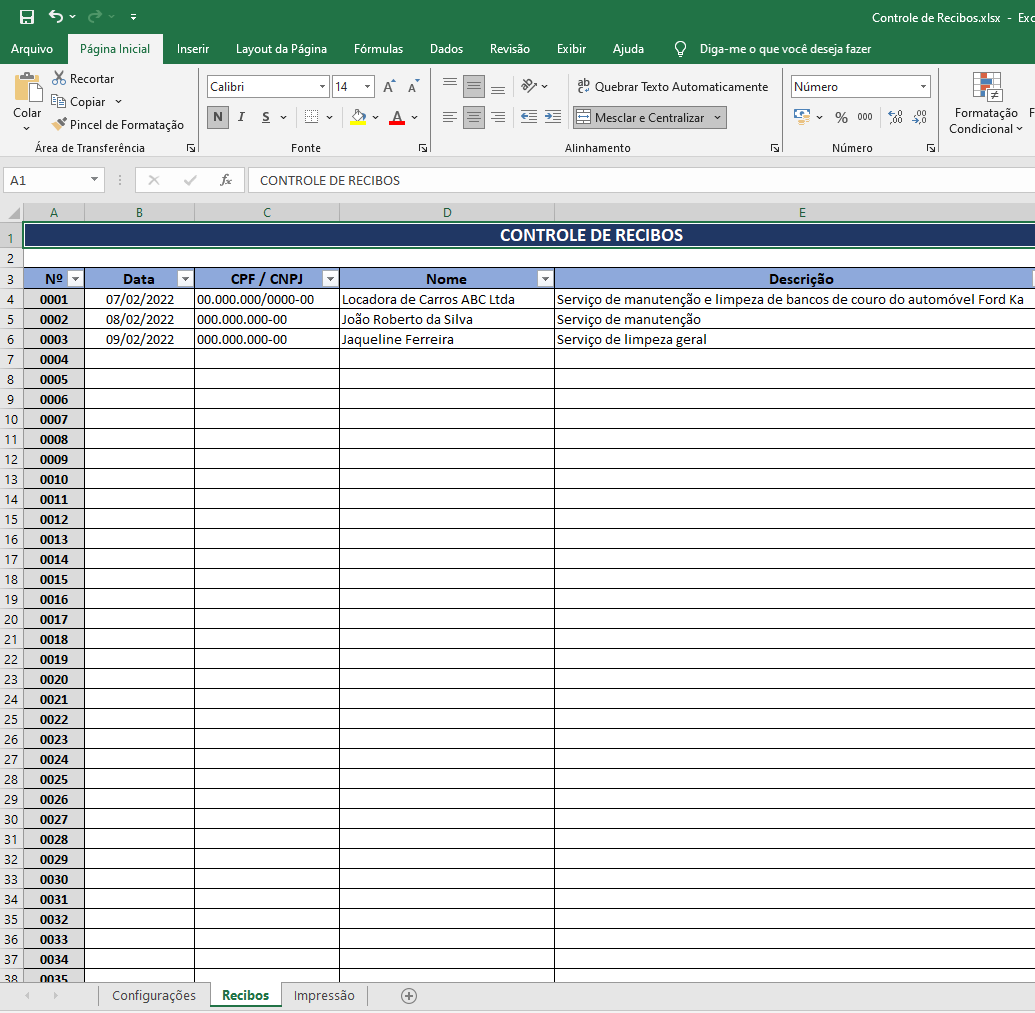1035x1013 pixels.
Task: Switch to the Configurações sheet tab
Action: pos(154,995)
